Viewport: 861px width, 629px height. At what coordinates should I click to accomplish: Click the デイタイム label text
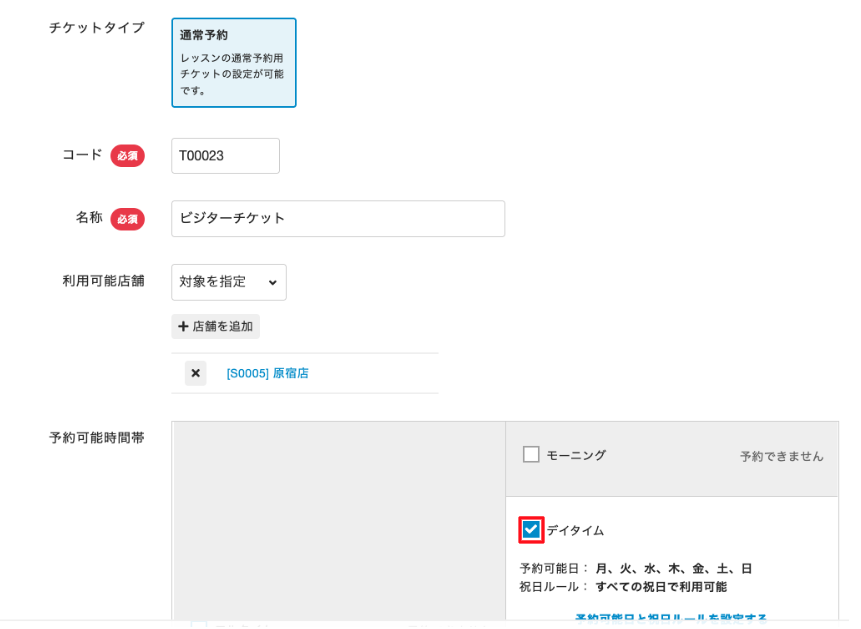click(575, 531)
